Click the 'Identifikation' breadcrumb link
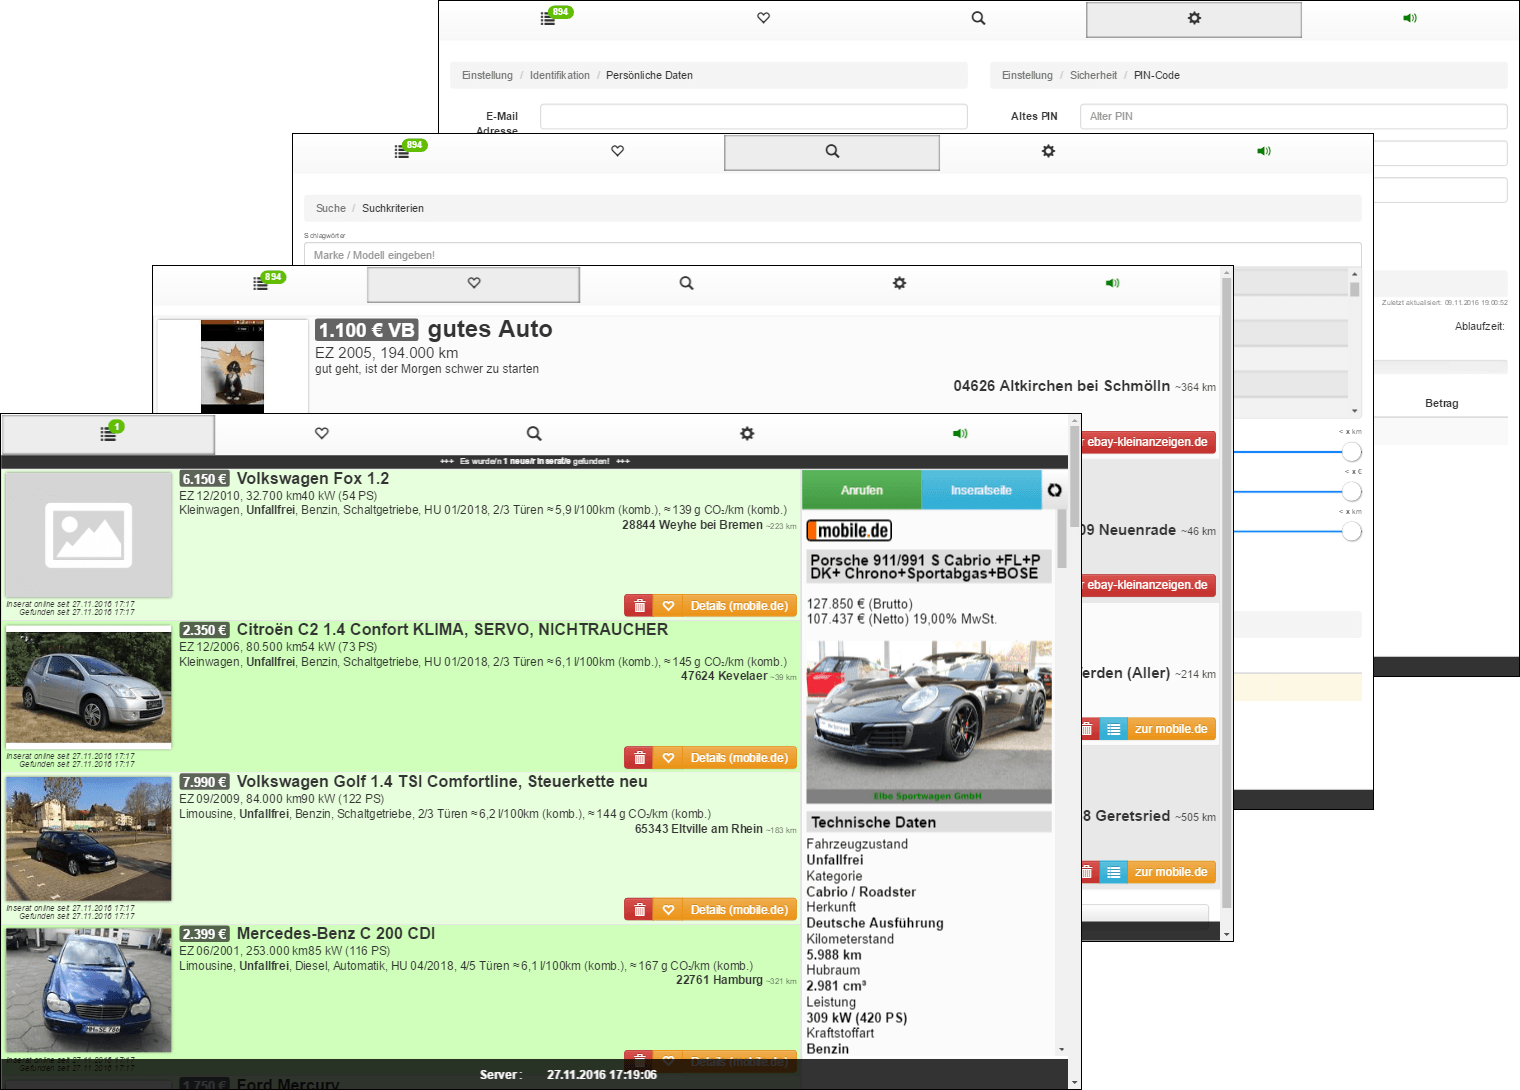1520x1090 pixels. point(559,75)
